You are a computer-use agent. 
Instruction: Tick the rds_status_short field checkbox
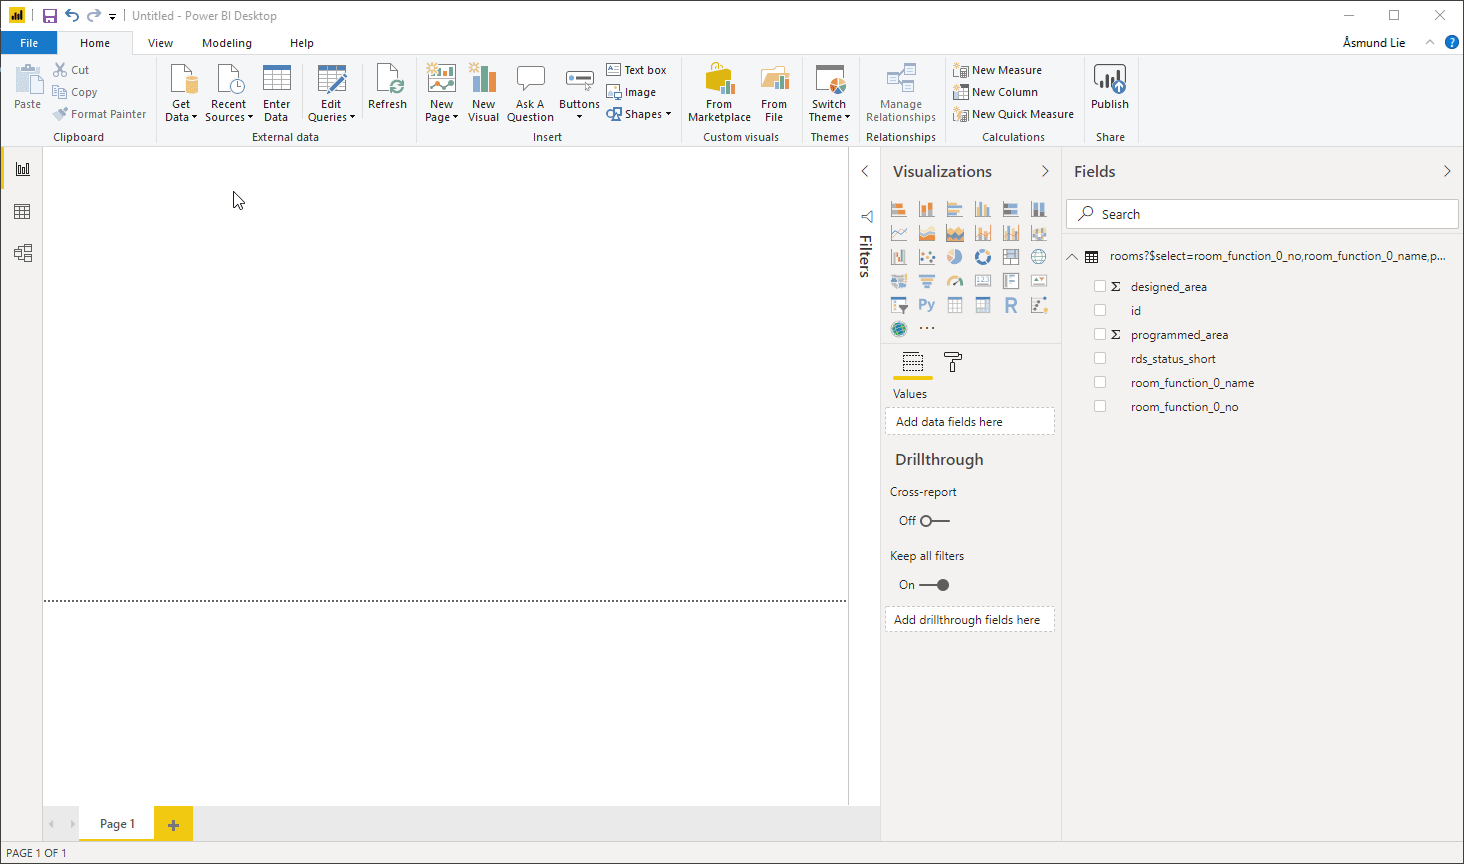[x=1100, y=359]
